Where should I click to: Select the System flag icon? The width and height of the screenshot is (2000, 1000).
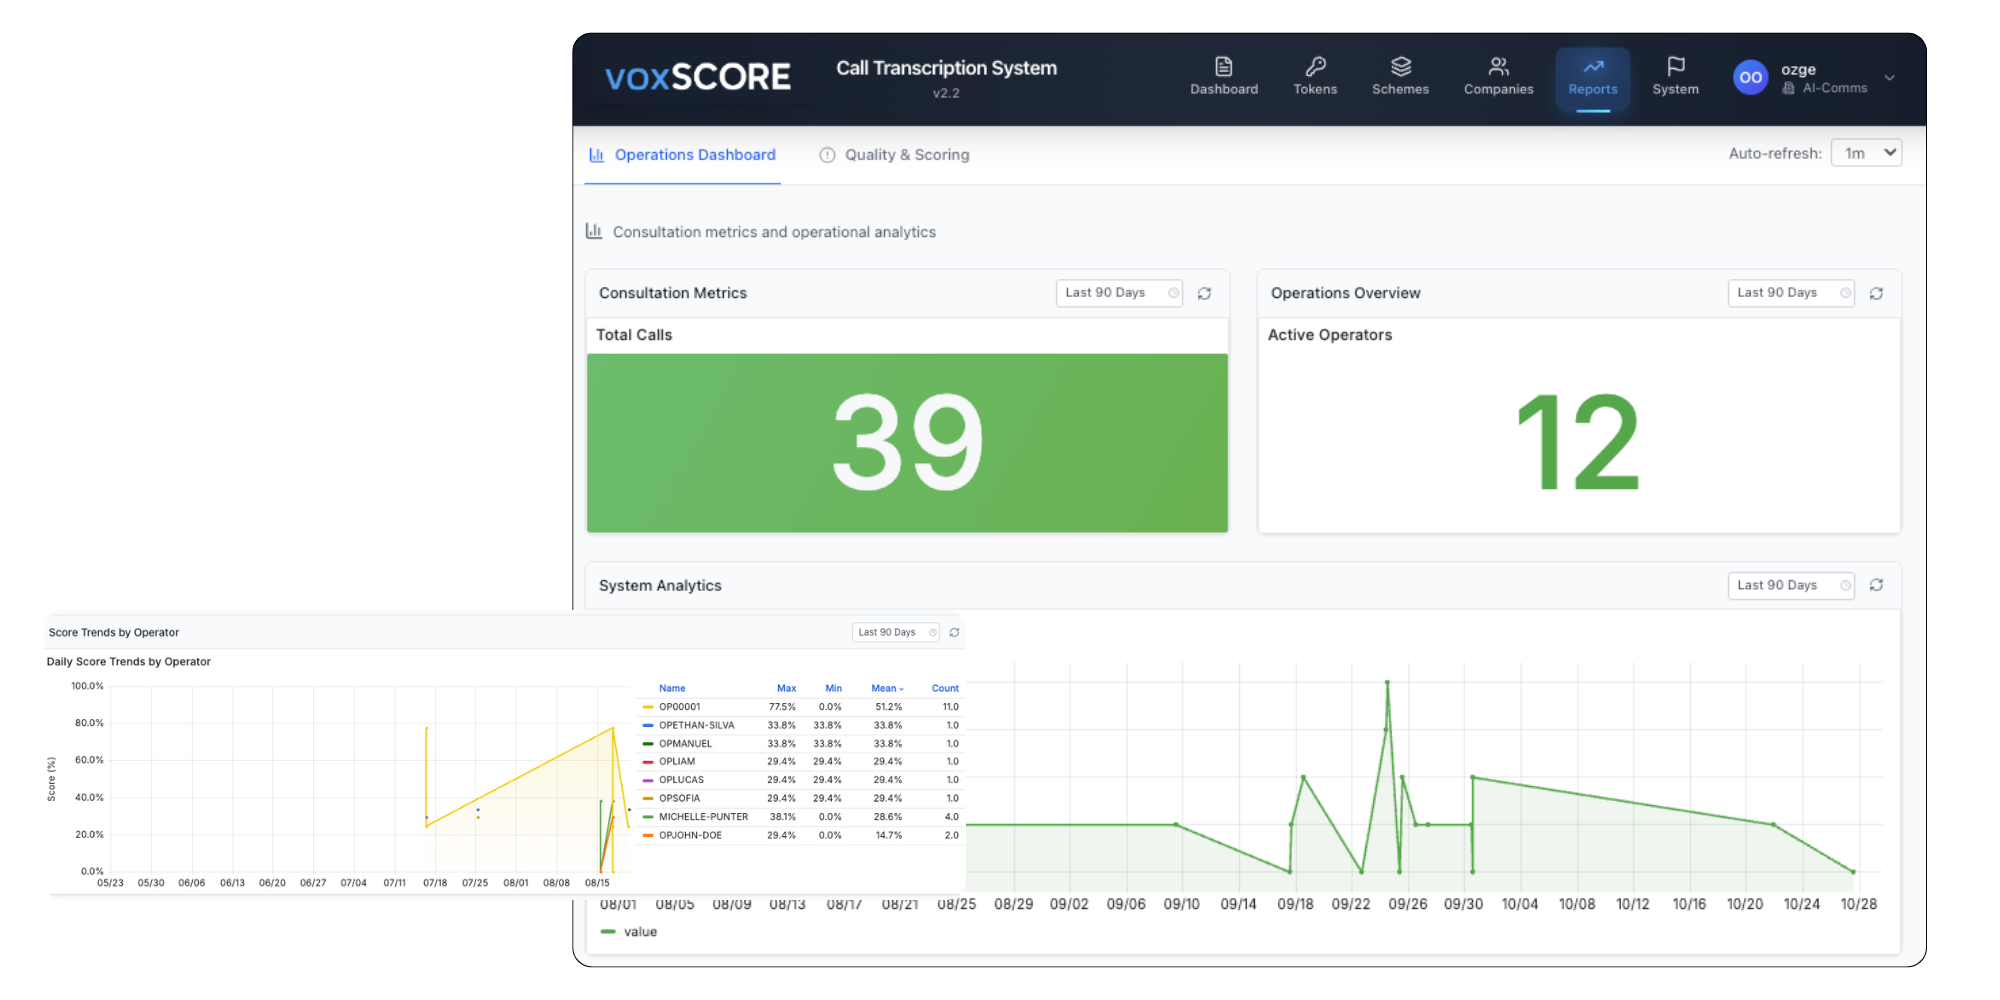click(1675, 67)
